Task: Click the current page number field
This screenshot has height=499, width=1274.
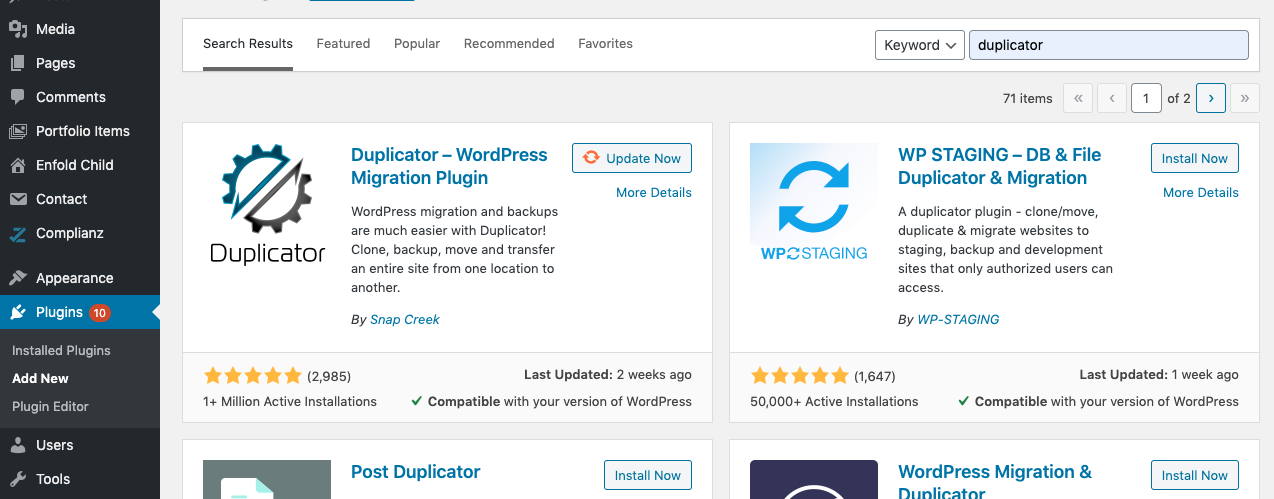Action: click(1146, 98)
